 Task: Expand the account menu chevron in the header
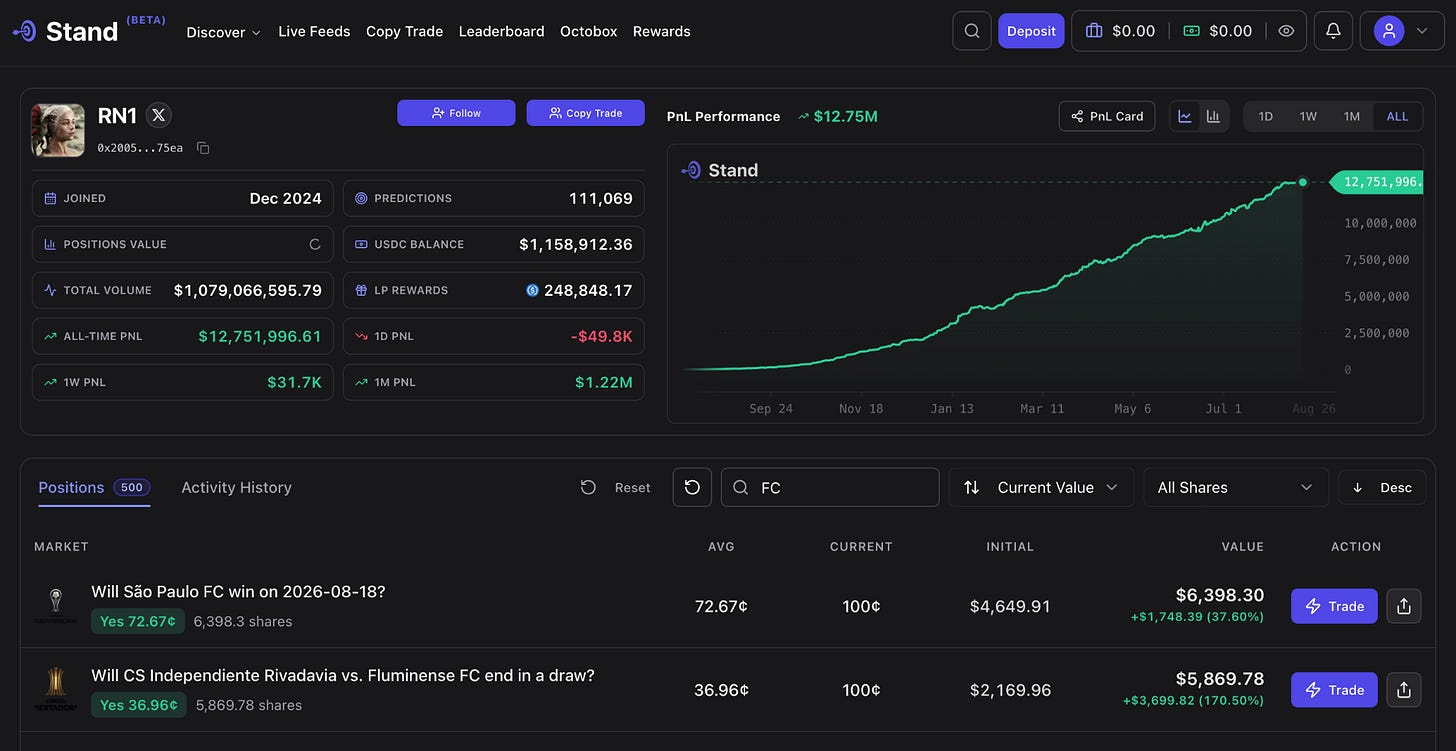1422,31
